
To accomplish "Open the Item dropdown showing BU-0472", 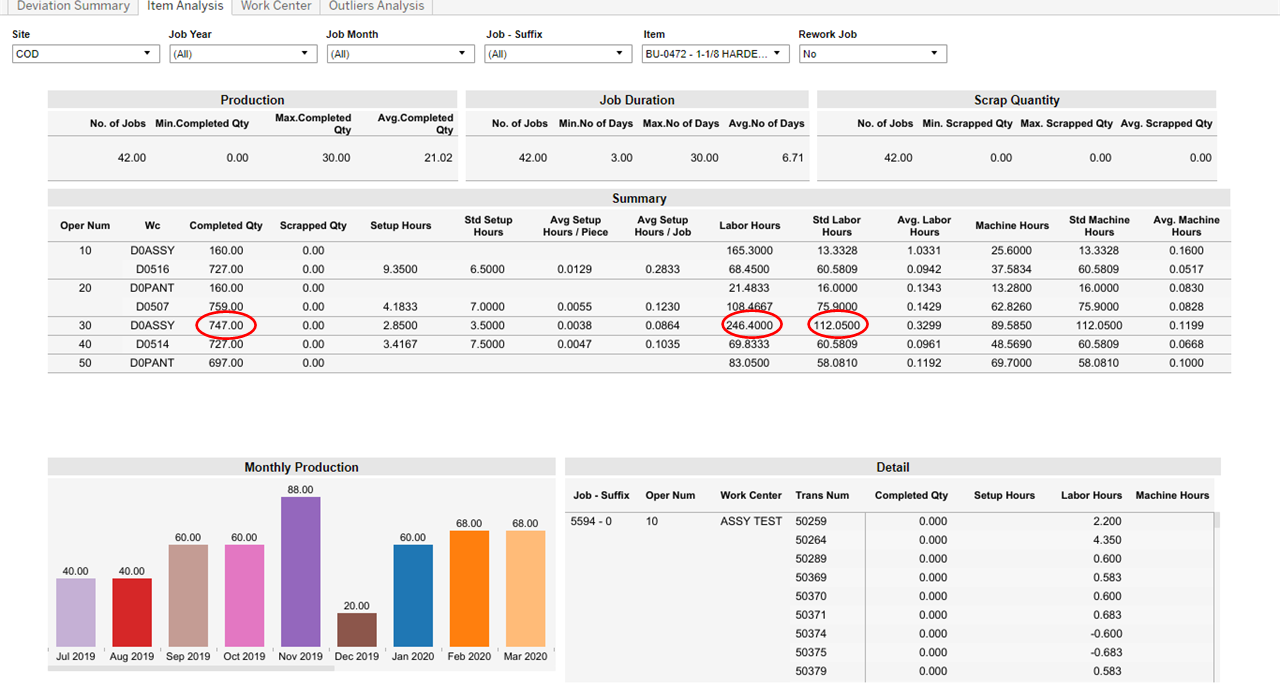I will 715,54.
